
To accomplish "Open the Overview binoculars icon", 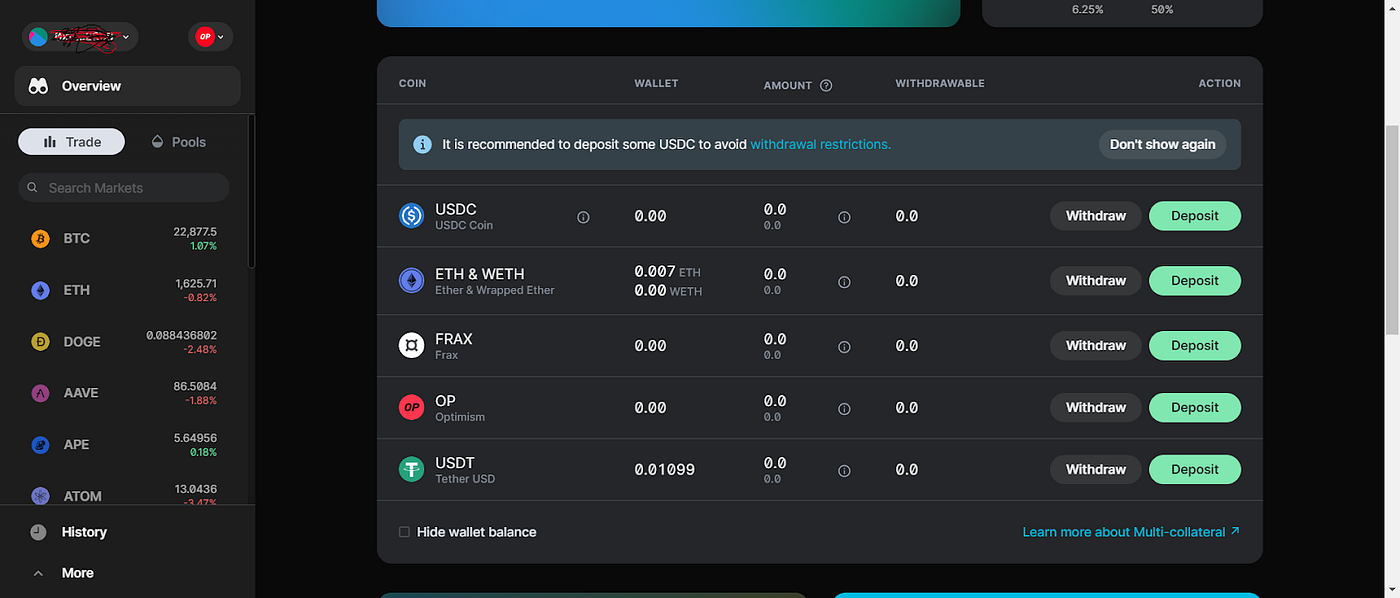I will point(38,86).
